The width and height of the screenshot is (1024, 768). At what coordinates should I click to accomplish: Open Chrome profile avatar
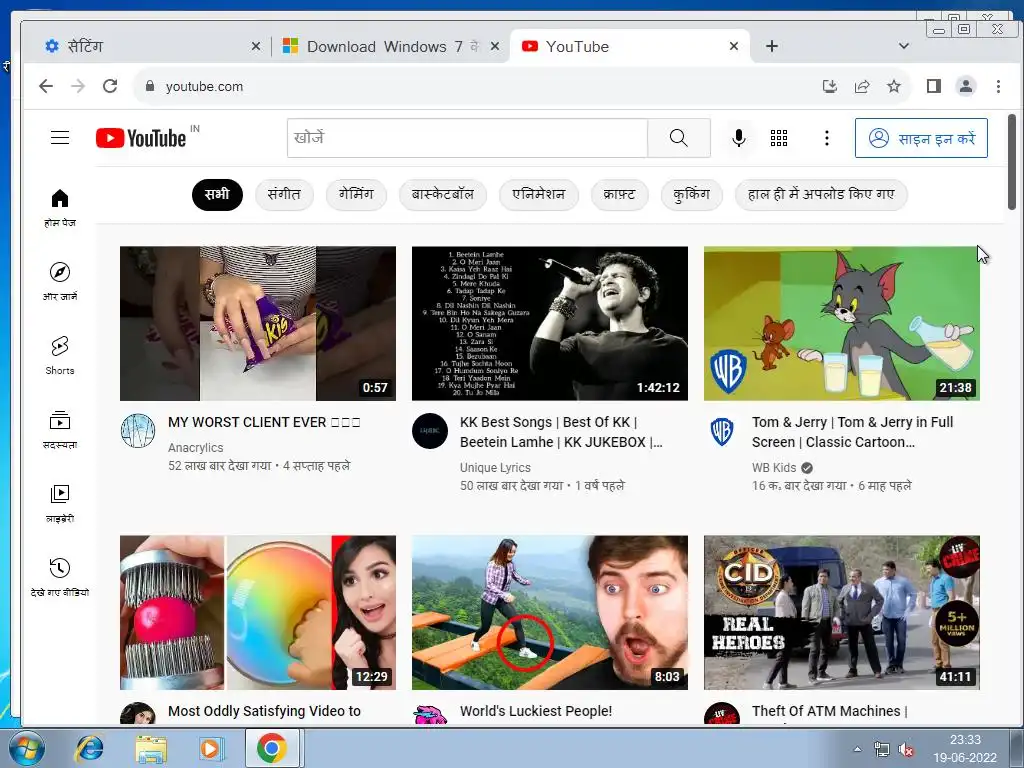pos(966,86)
